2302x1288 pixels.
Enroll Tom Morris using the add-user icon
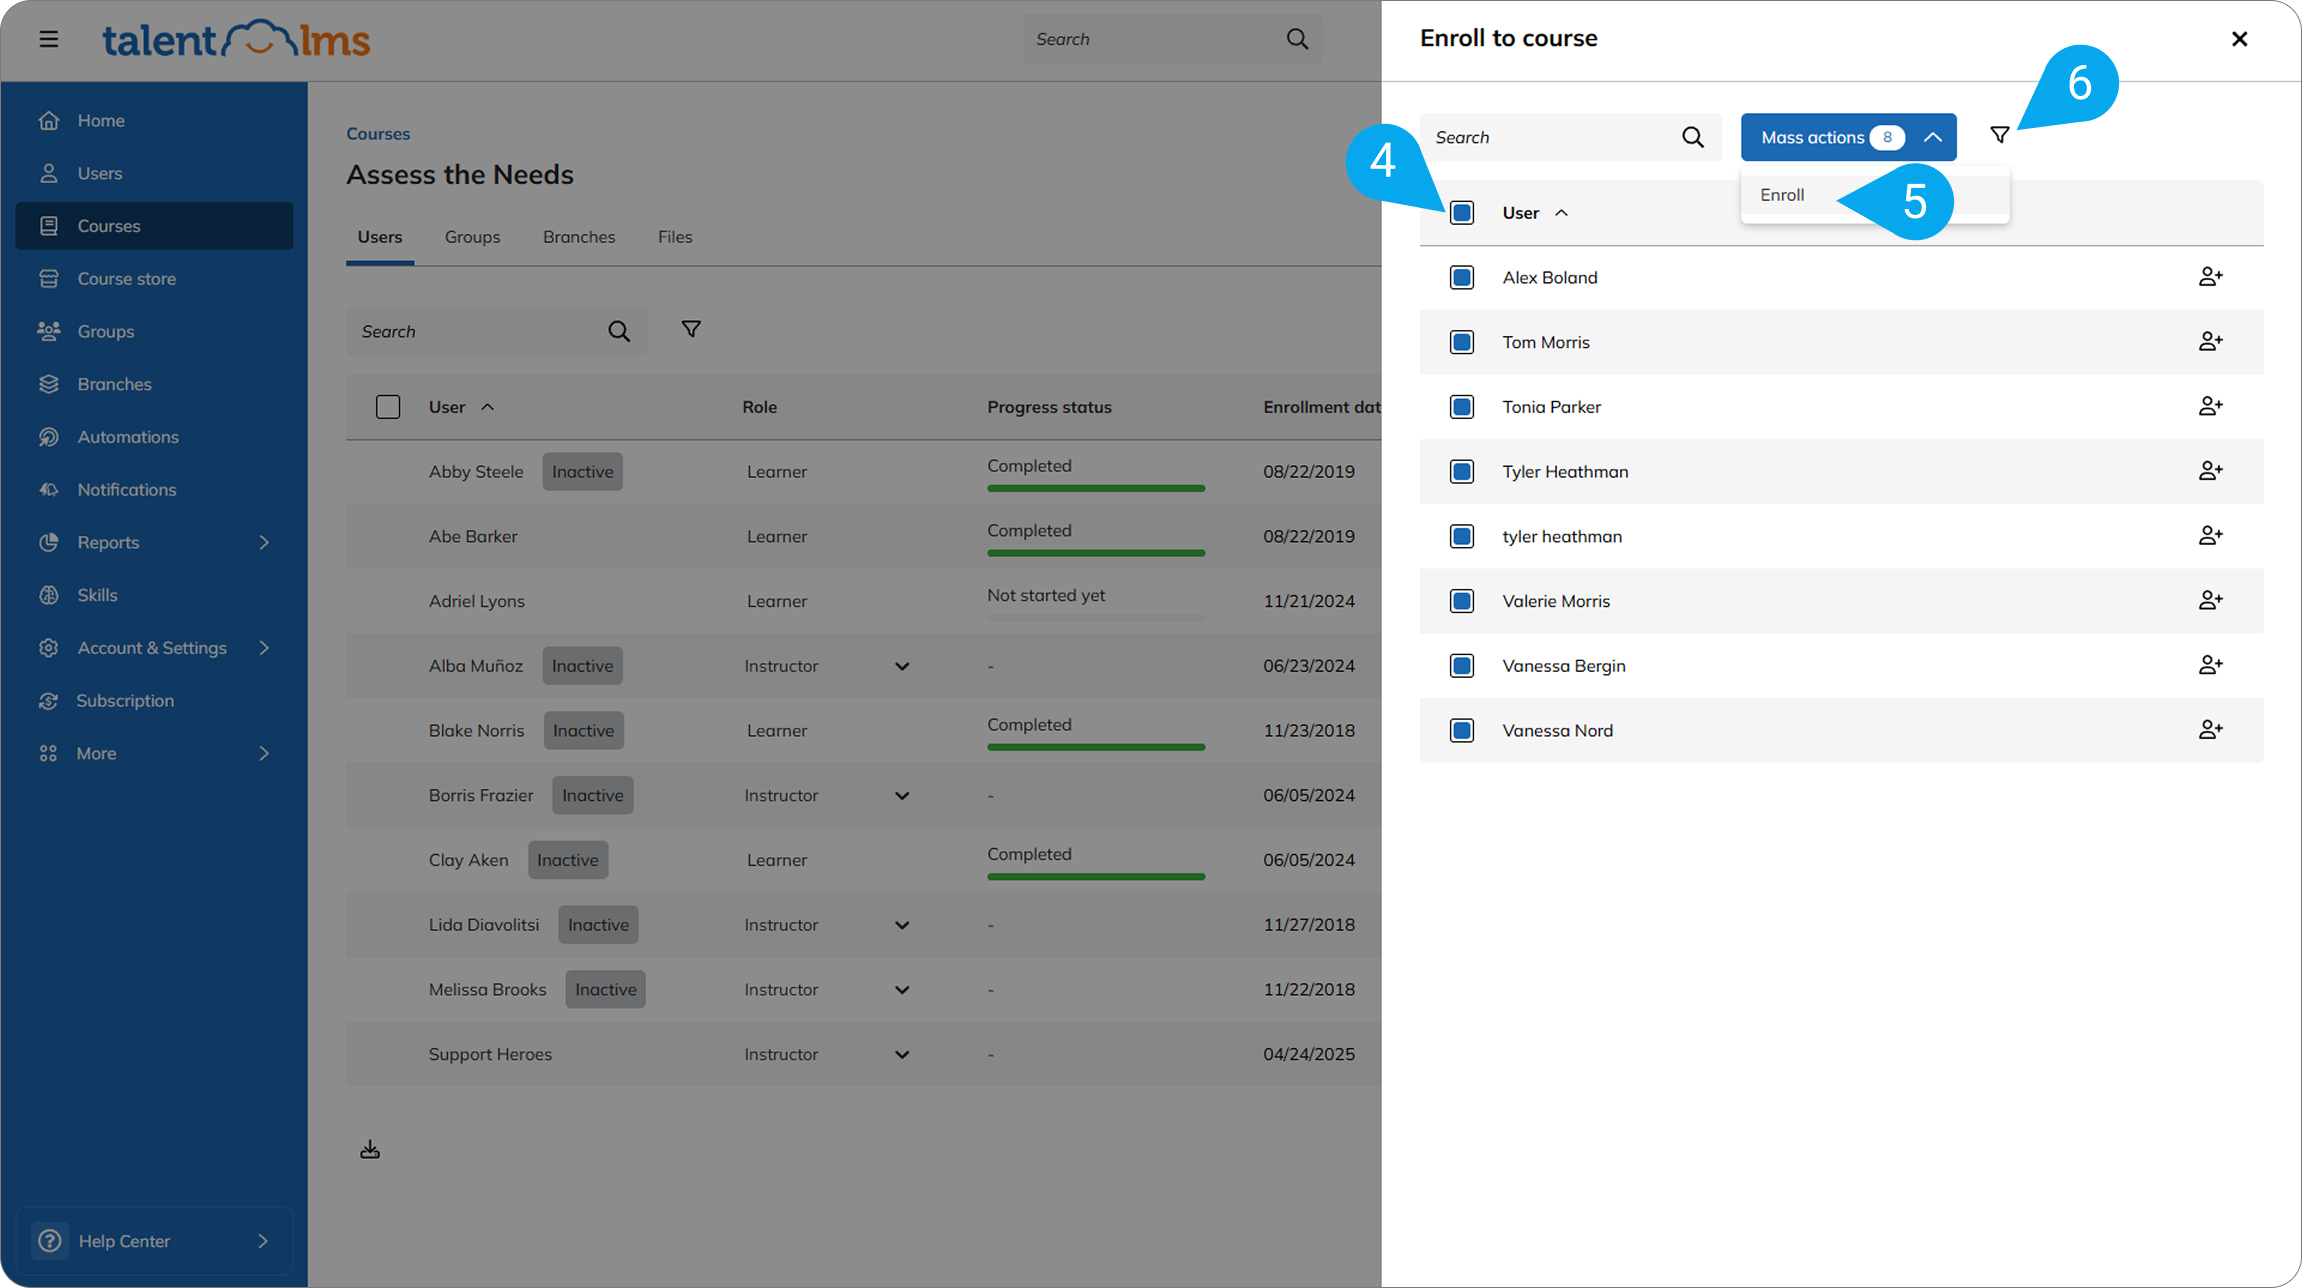click(x=2210, y=342)
